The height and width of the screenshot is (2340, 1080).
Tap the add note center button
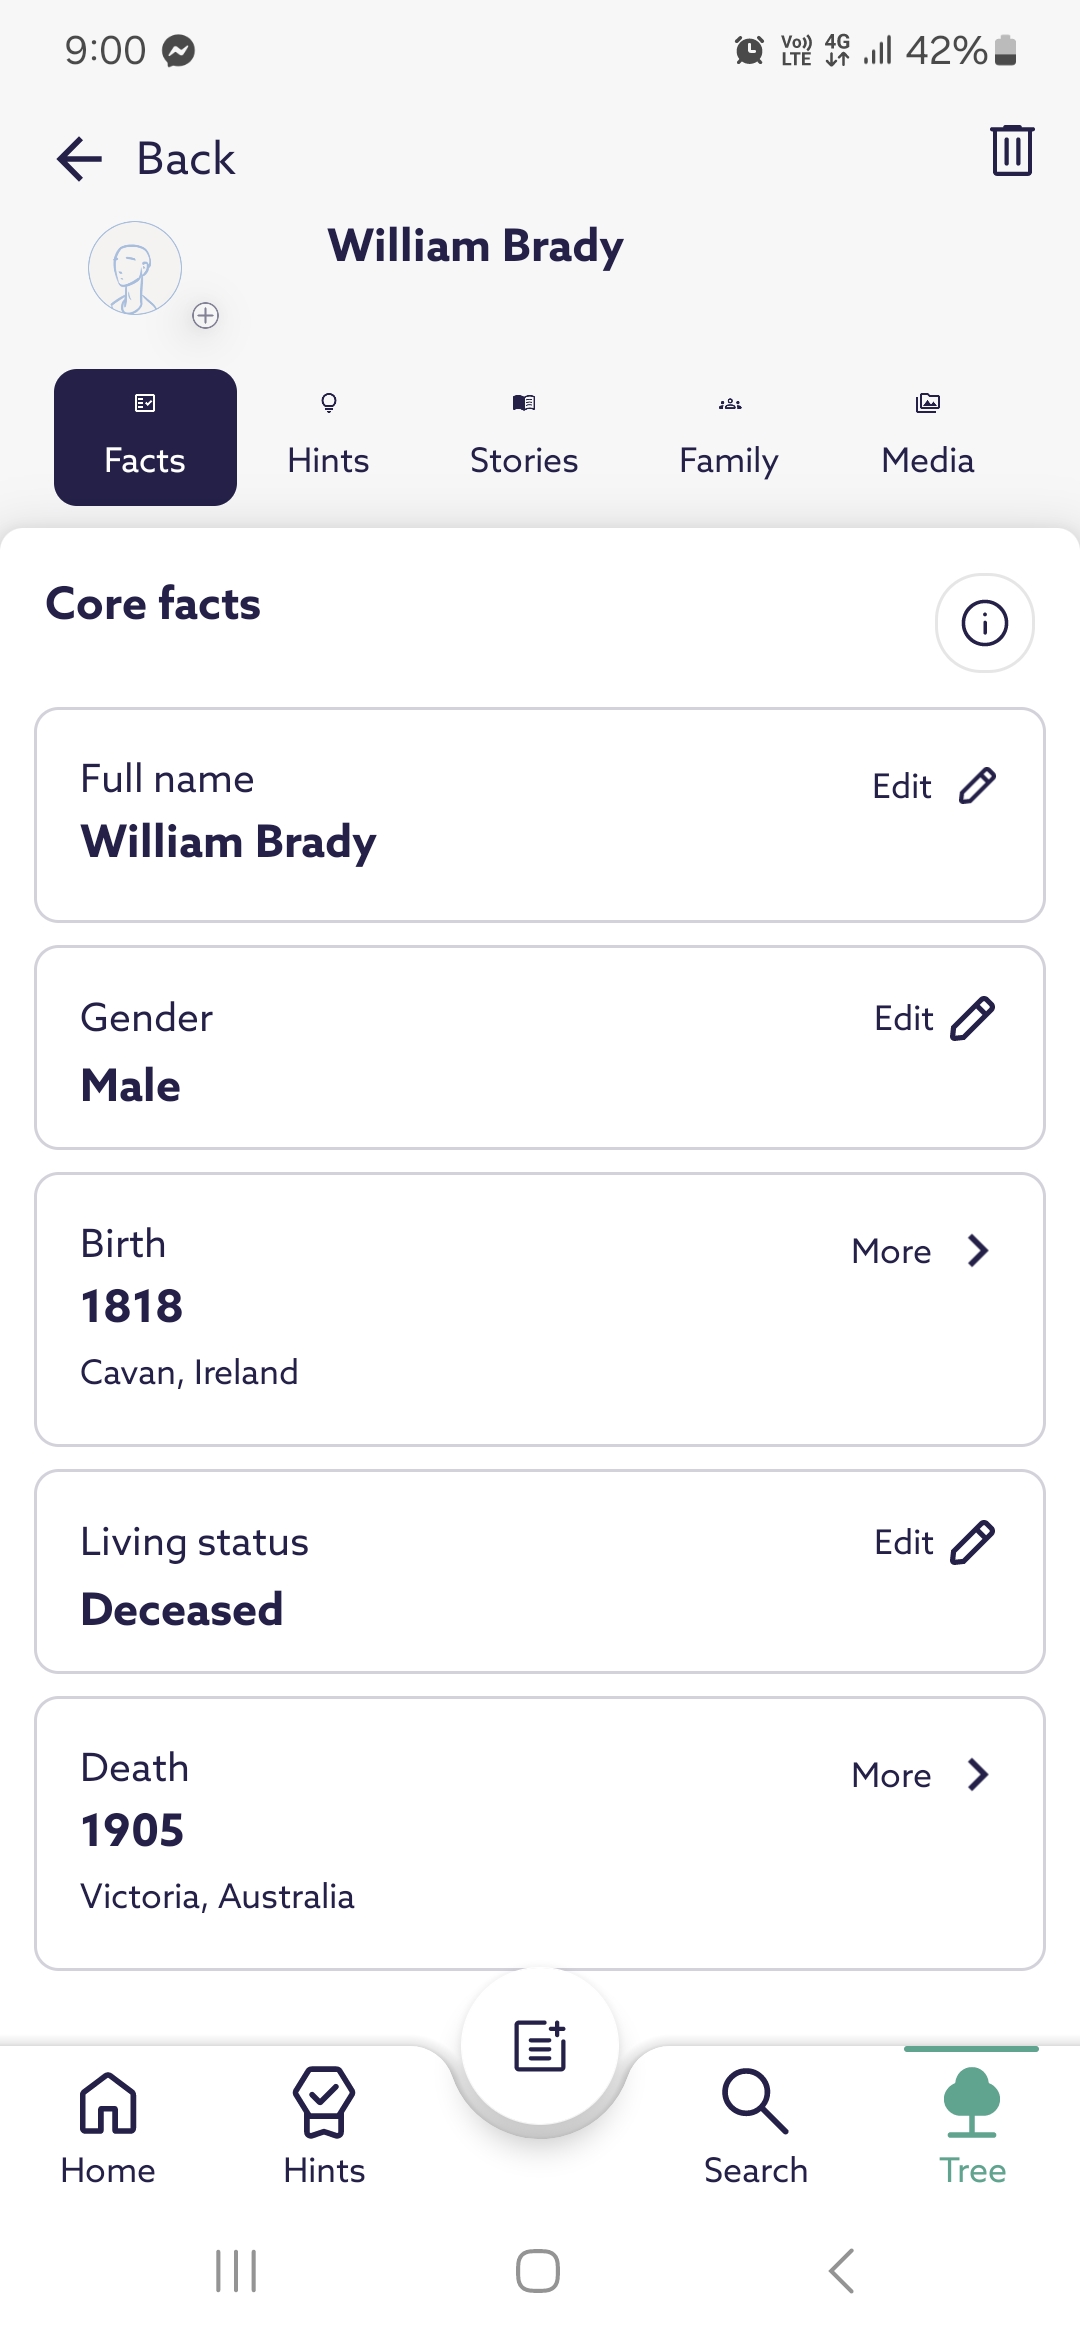[540, 2045]
